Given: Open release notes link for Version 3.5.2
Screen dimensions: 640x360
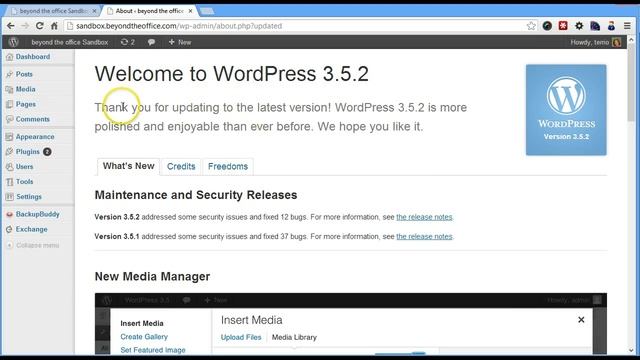Looking at the screenshot, I should point(424,217).
